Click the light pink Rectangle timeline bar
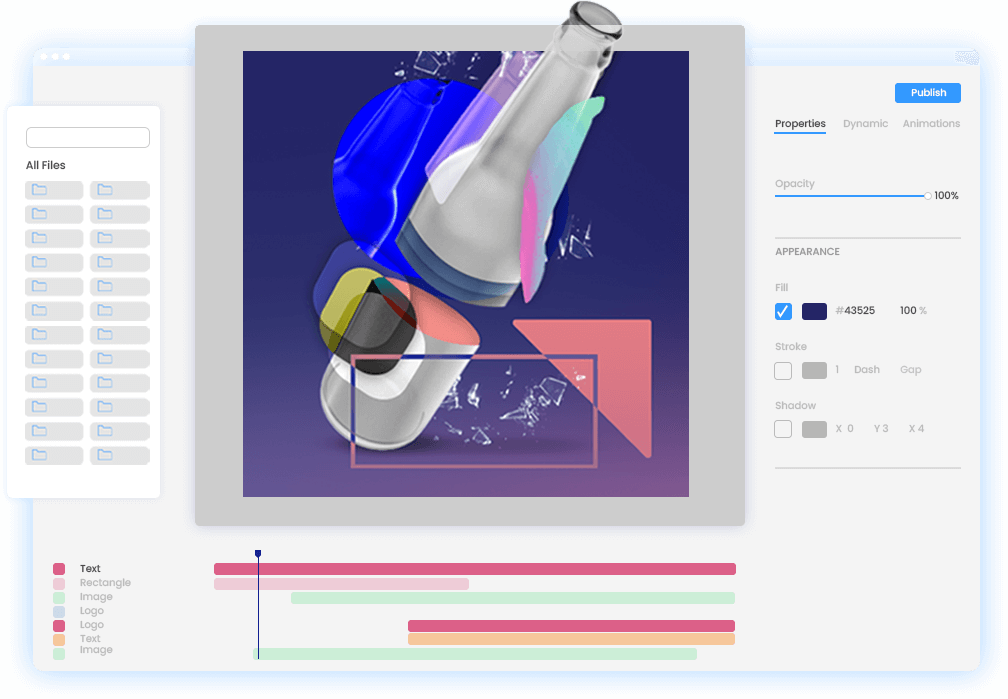The height and width of the screenshot is (699, 1008). click(341, 584)
